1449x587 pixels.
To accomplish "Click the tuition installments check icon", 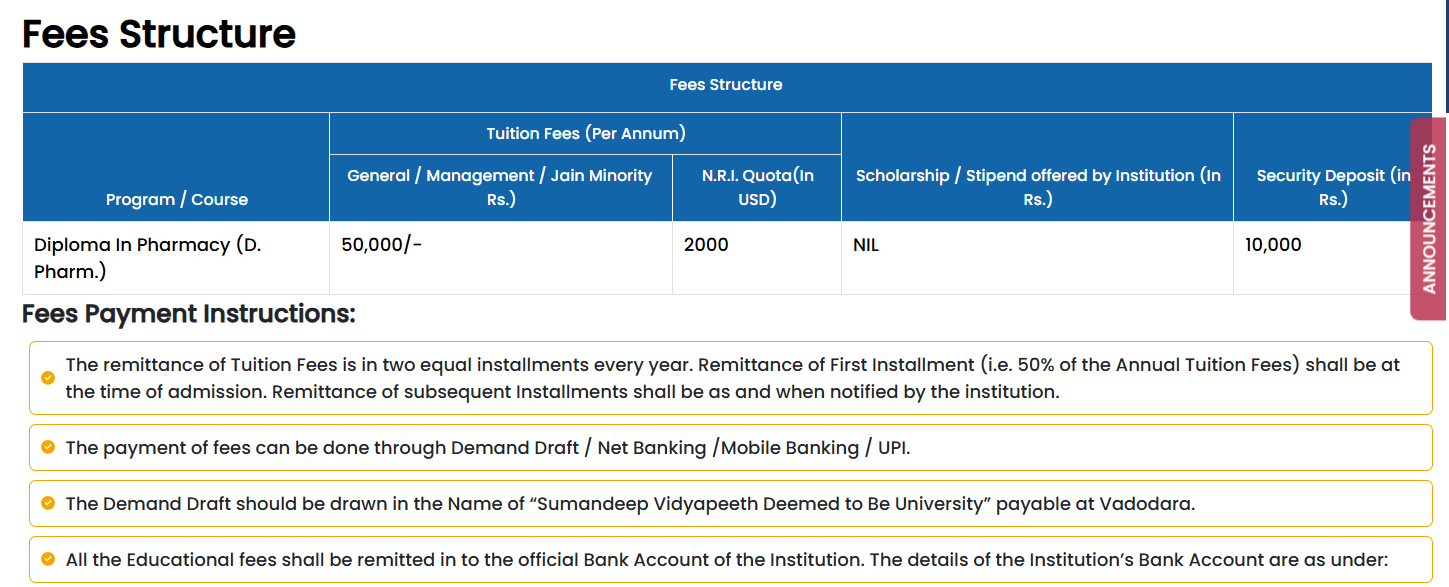I will [x=47, y=378].
